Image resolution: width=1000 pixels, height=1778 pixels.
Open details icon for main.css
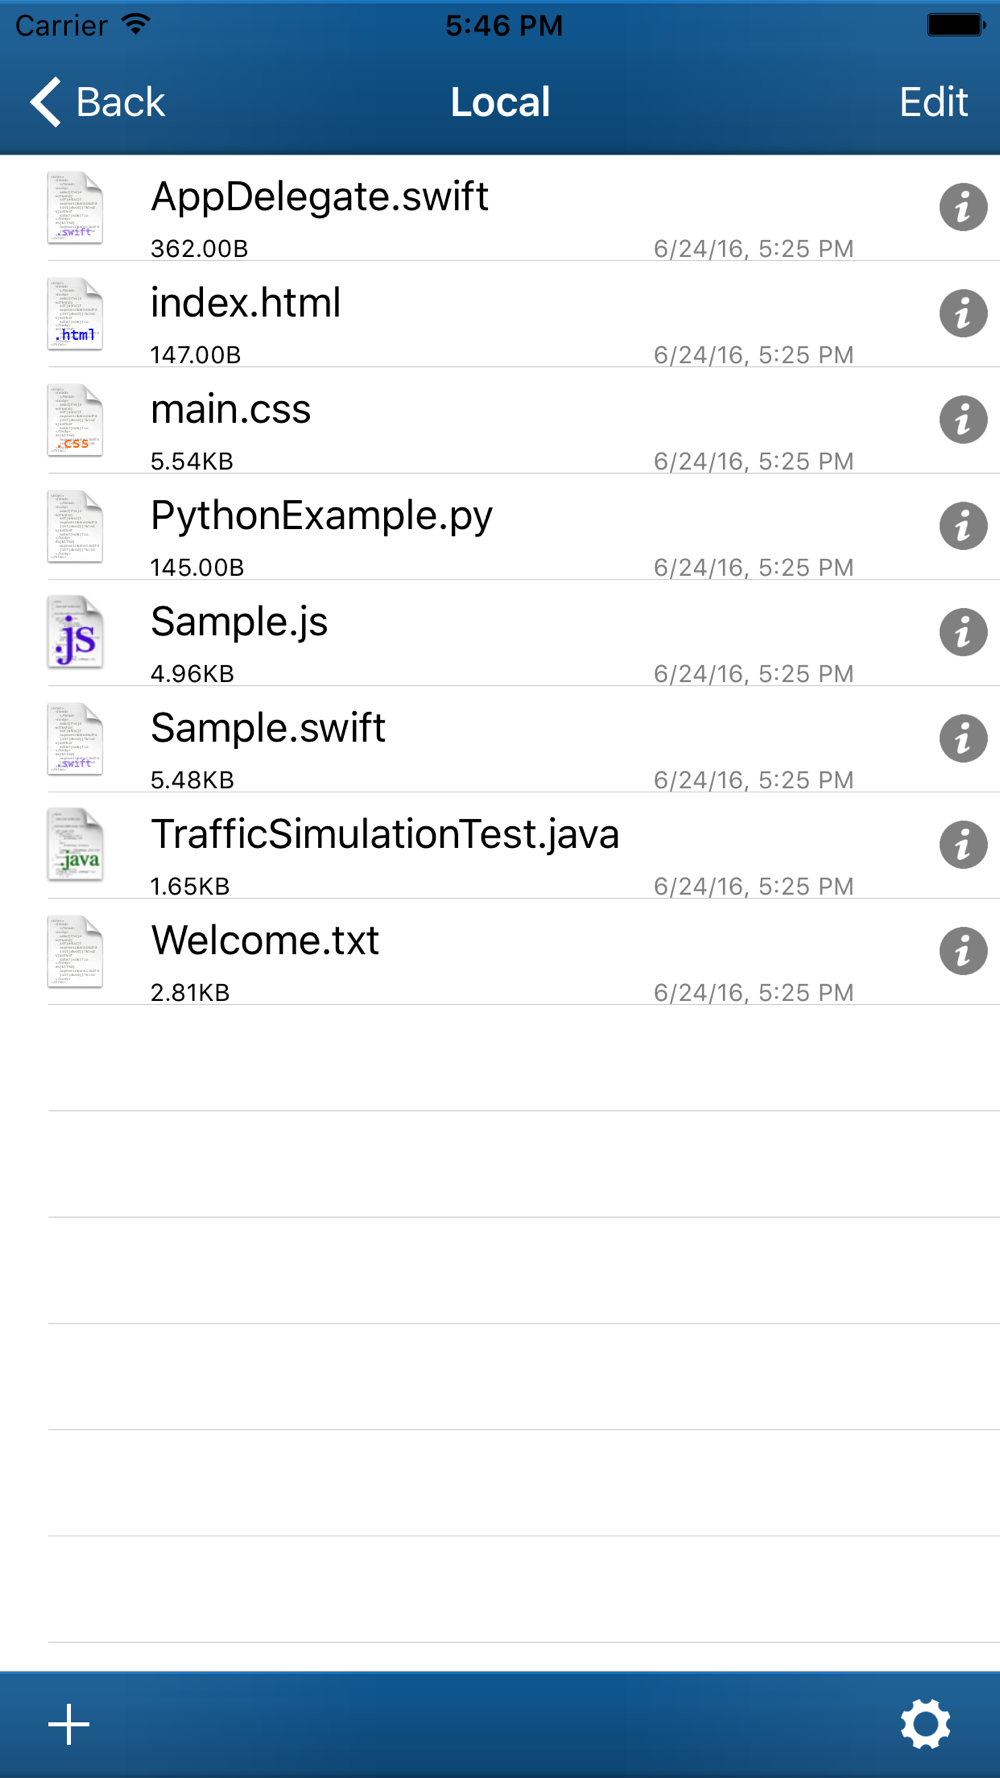tap(963, 420)
